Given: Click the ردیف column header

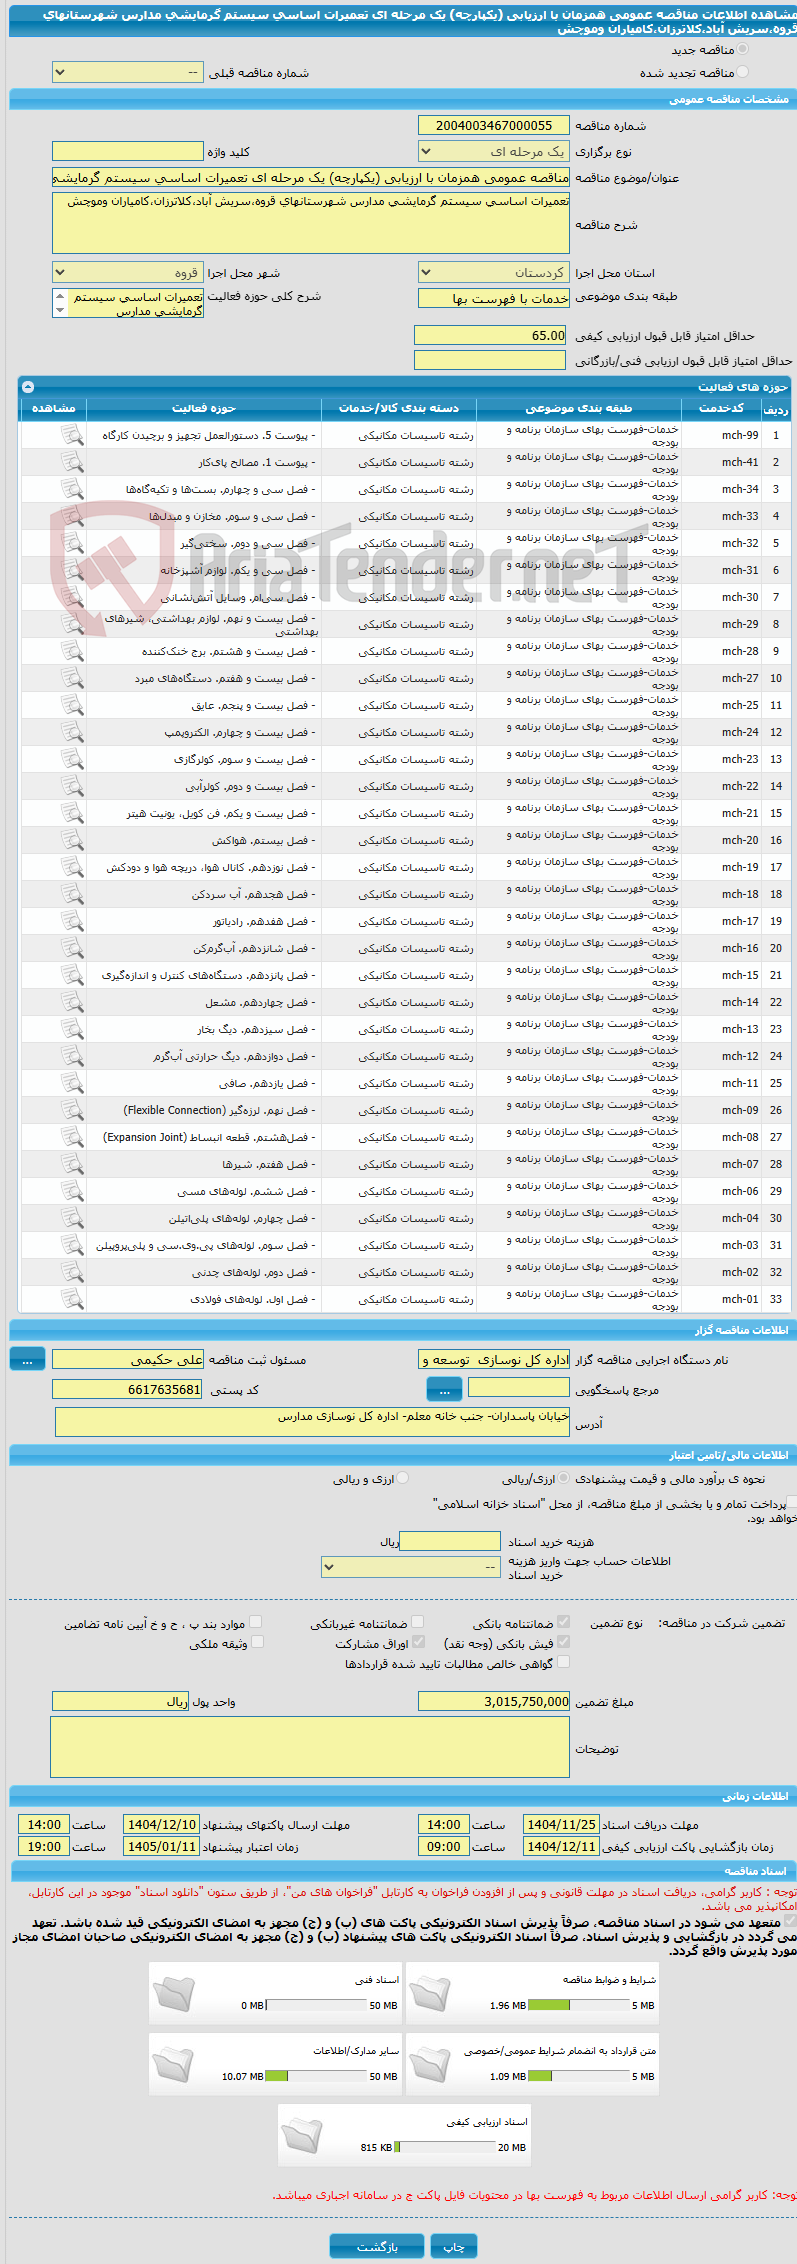Looking at the screenshot, I should [775, 408].
